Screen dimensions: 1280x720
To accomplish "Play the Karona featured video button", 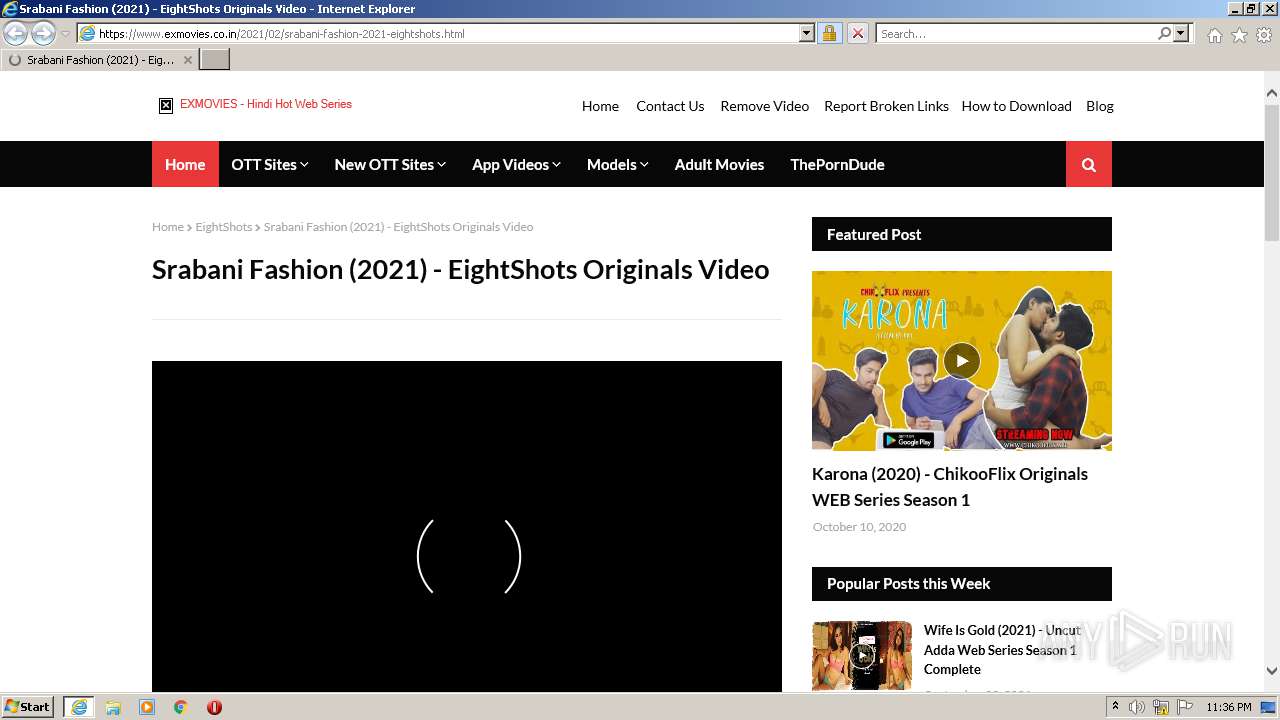I will [x=962, y=361].
